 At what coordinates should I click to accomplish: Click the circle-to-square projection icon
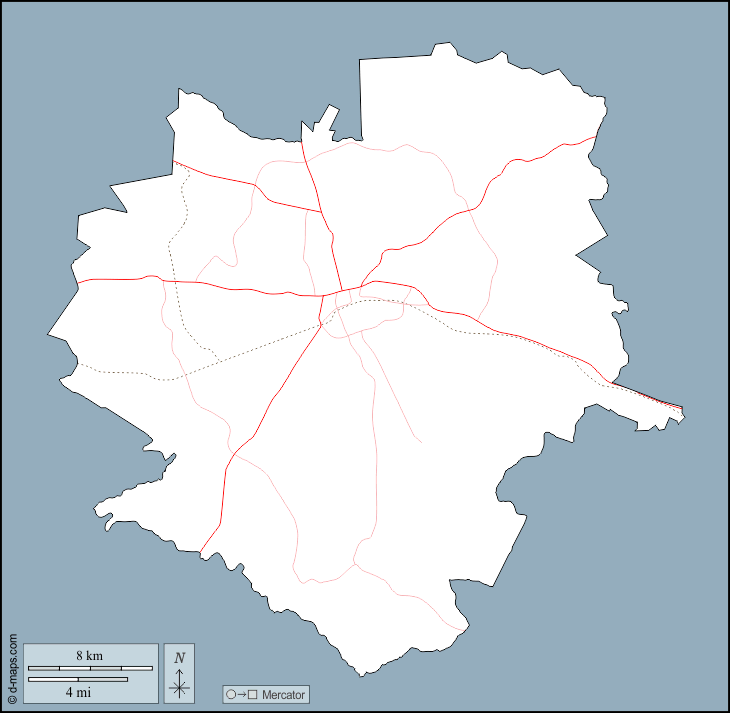pyautogui.click(x=241, y=694)
